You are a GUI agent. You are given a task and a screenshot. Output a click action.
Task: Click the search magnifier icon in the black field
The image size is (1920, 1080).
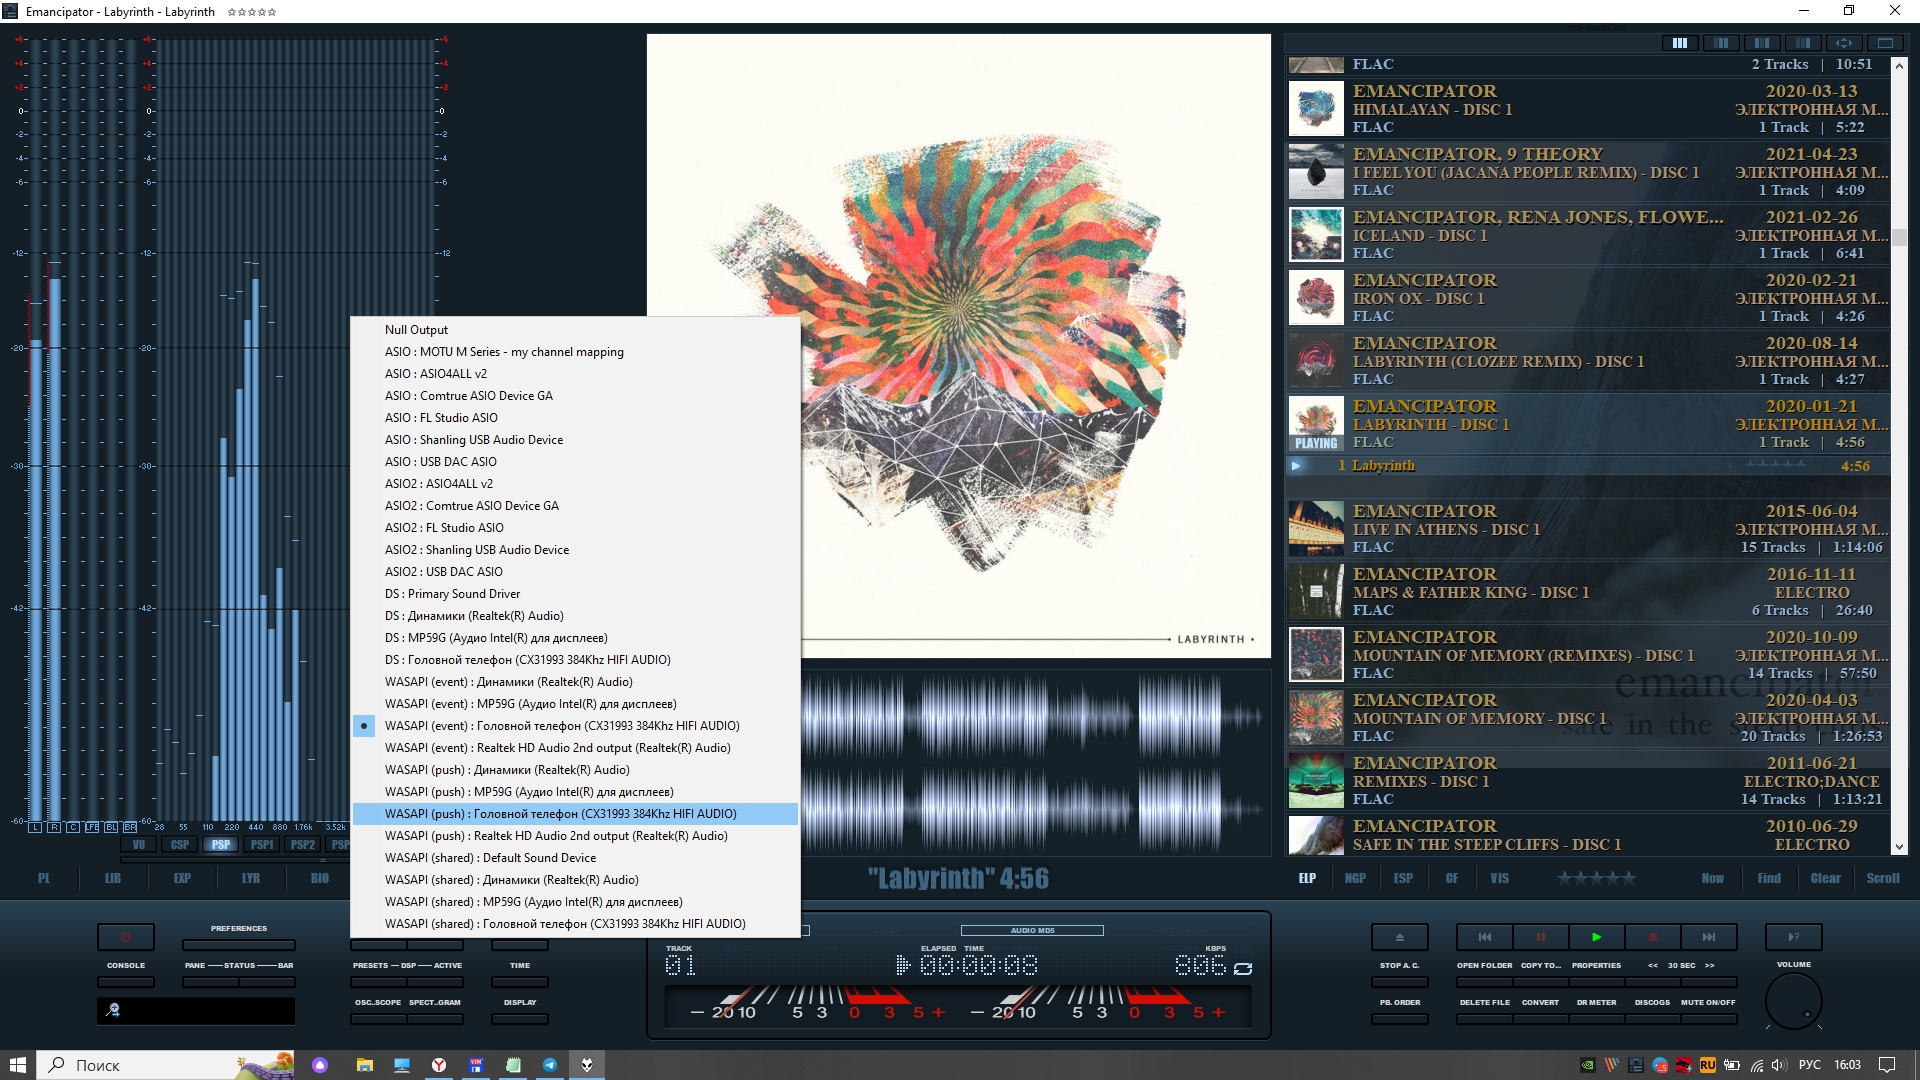(x=113, y=1010)
